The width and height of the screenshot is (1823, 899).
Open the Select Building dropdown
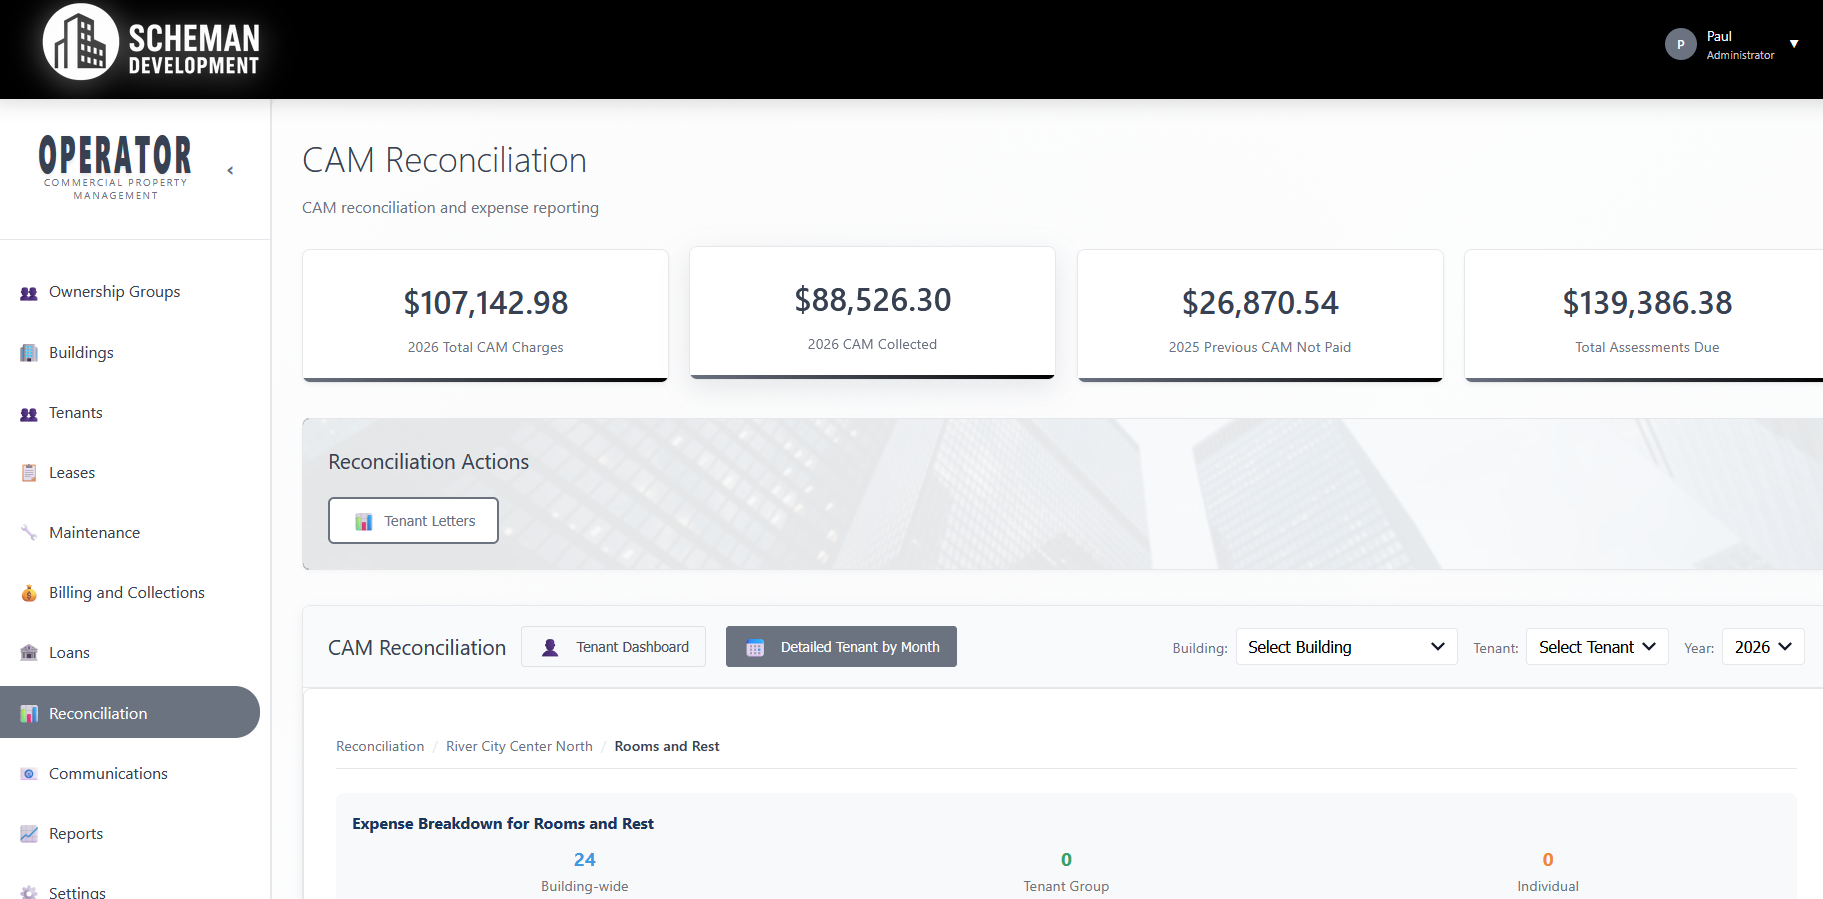(x=1346, y=647)
